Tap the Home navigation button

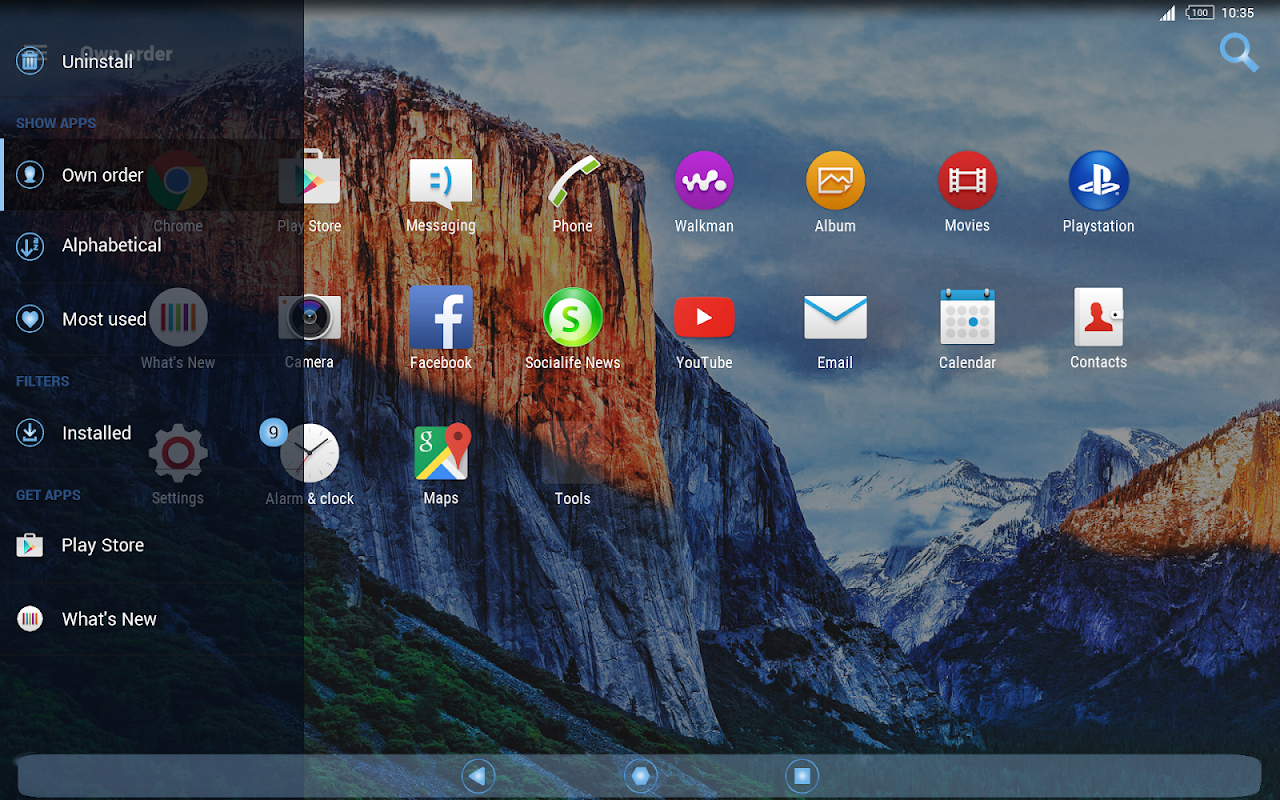pos(640,776)
